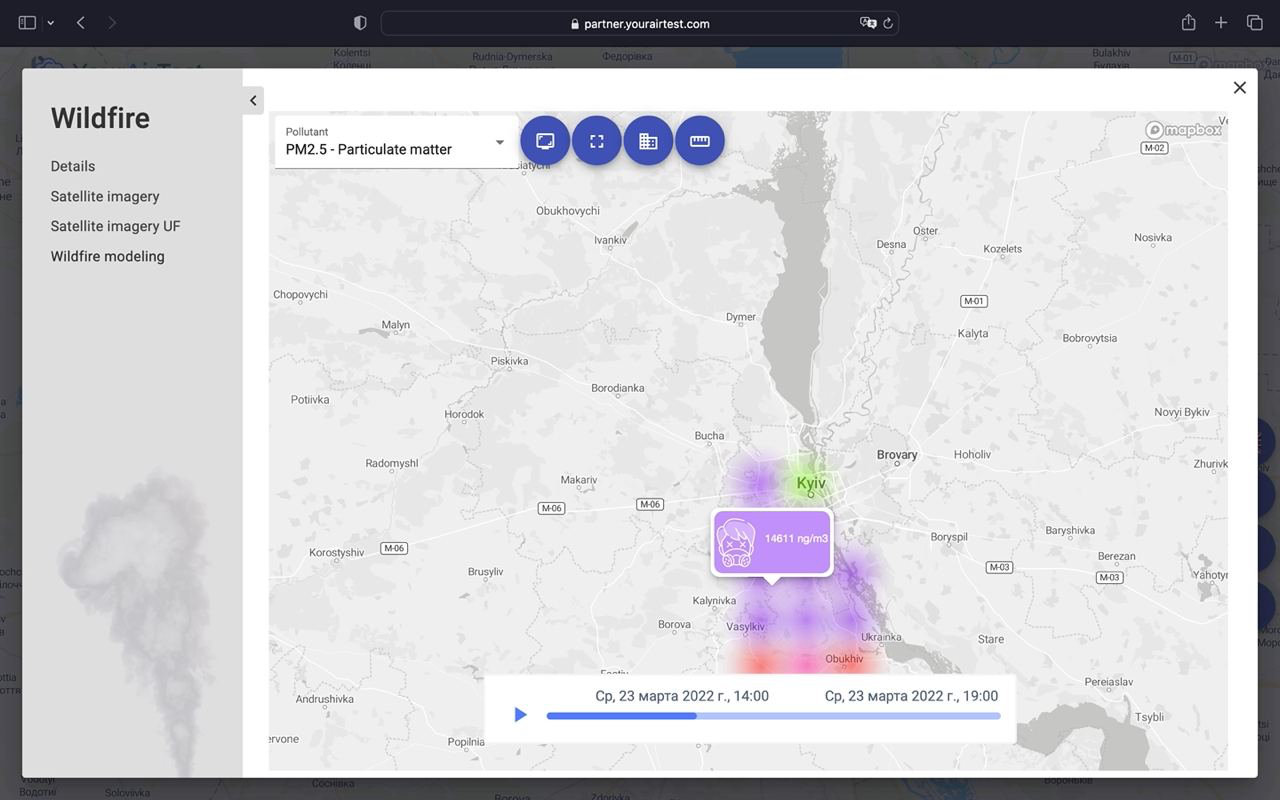This screenshot has height=800, width=1280.
Task: Click the timeline progress slider
Action: pos(773,716)
